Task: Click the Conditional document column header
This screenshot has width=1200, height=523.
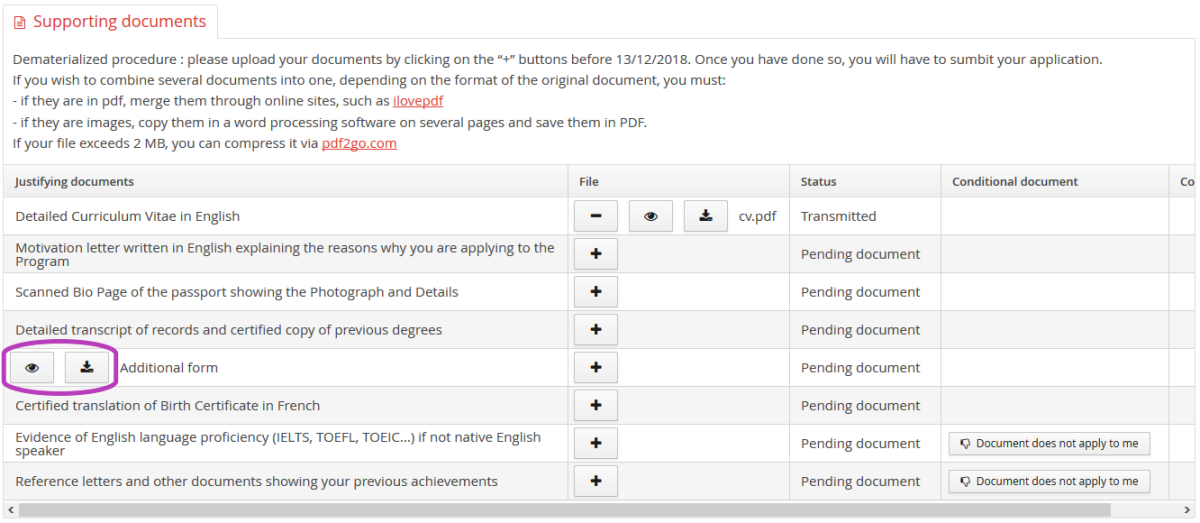Action: (1015, 182)
